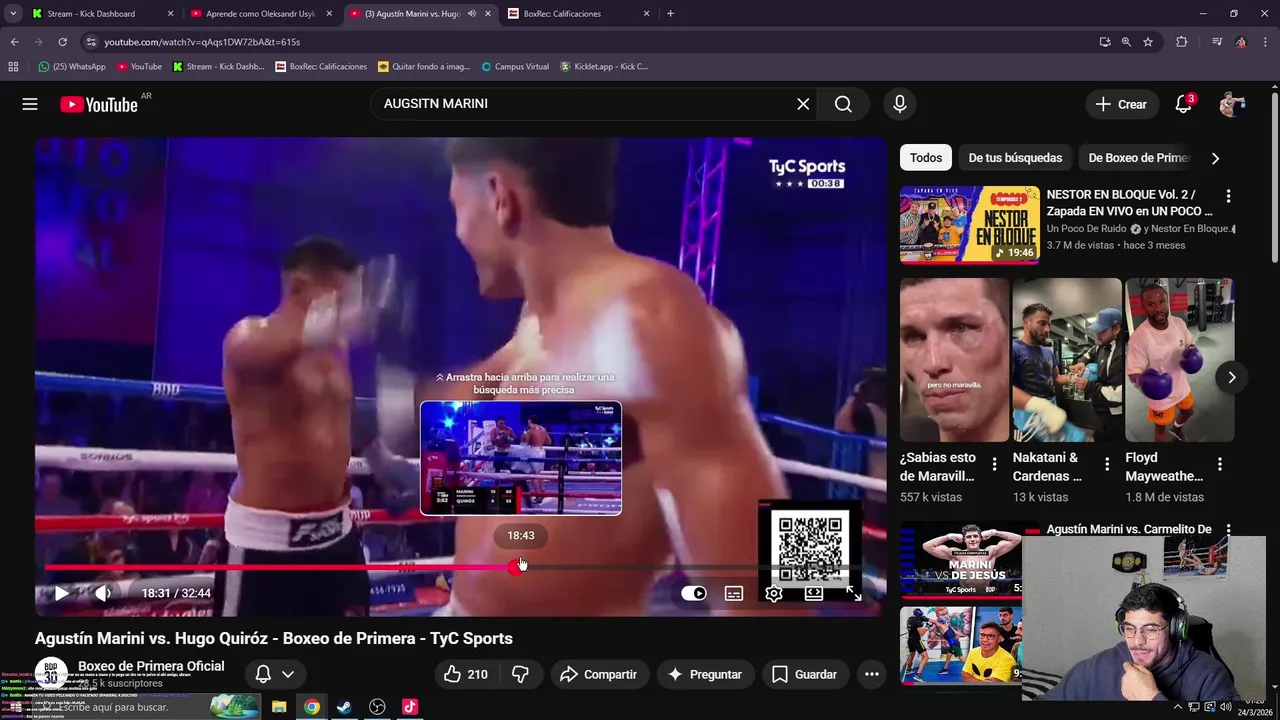Image resolution: width=1280 pixels, height=720 pixels.
Task: Enter fullscreen video mode
Action: (853, 593)
